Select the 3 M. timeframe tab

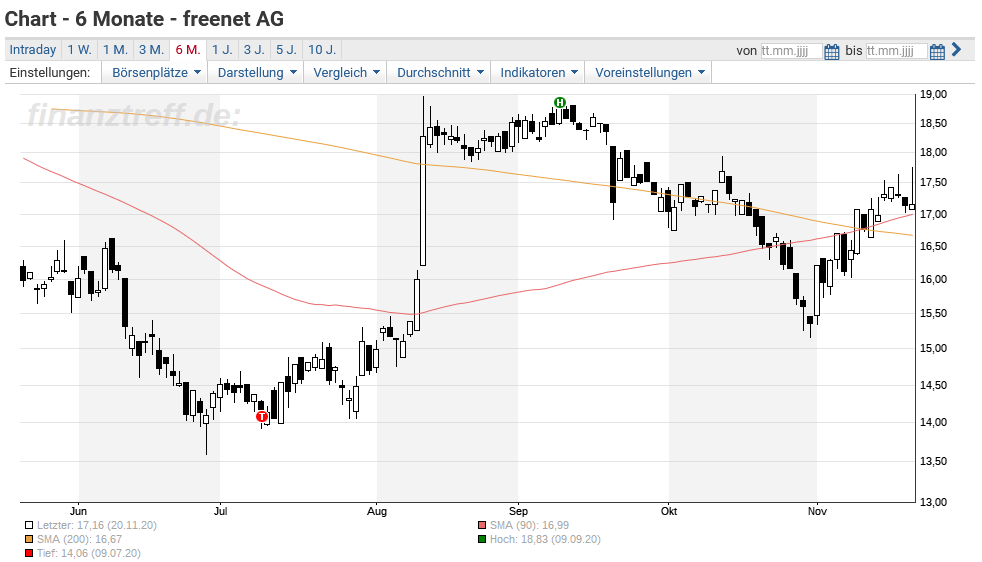[152, 49]
